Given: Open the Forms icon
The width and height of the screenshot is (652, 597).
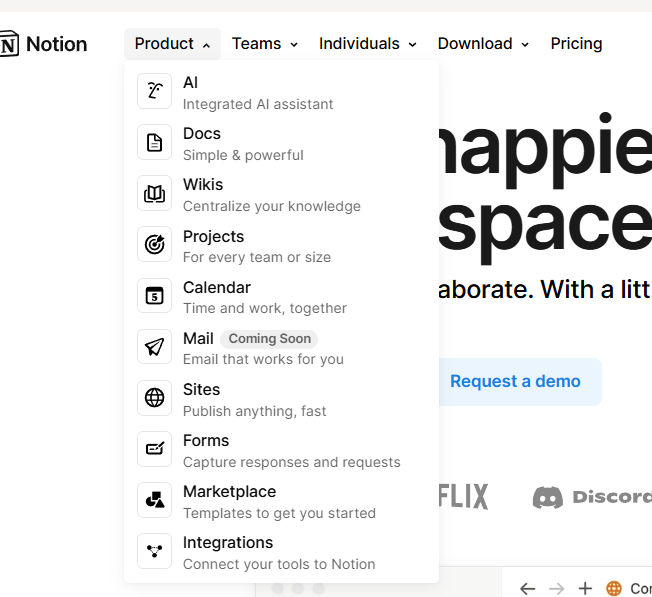Looking at the screenshot, I should pyautogui.click(x=154, y=449).
